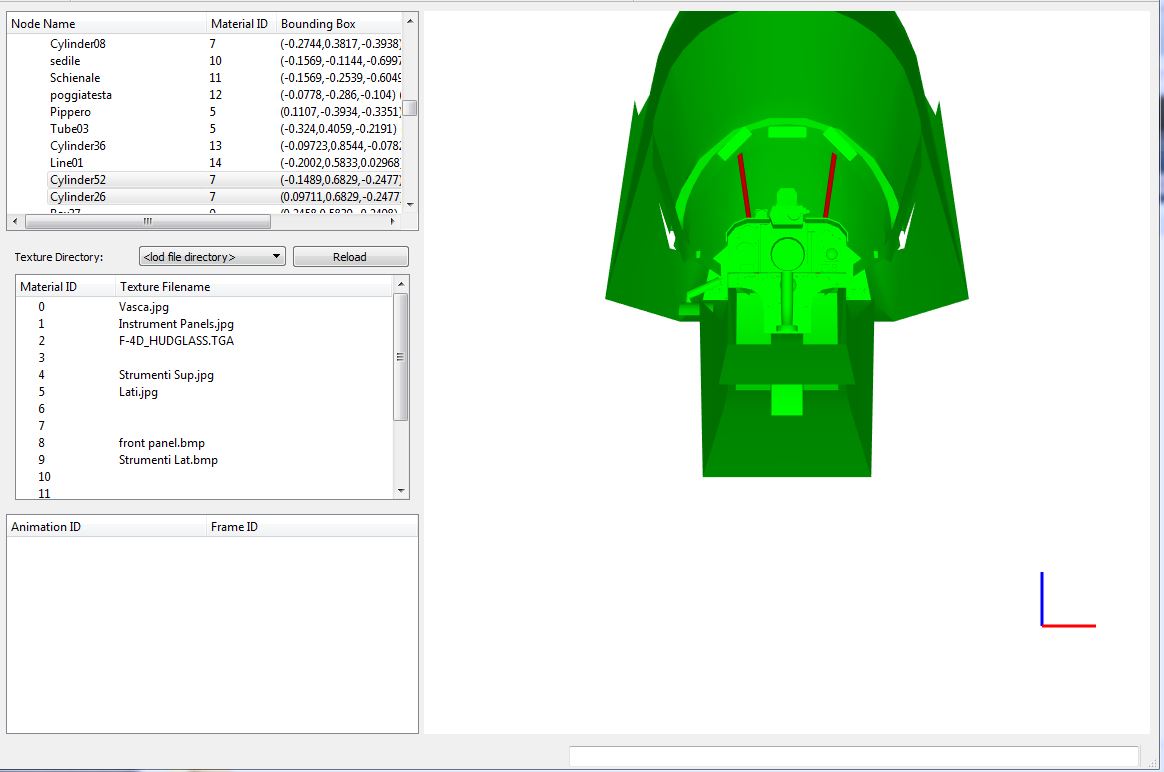This screenshot has width=1164, height=772.
Task: Select texture Lati.jpg
Action: pyautogui.click(x=138, y=392)
